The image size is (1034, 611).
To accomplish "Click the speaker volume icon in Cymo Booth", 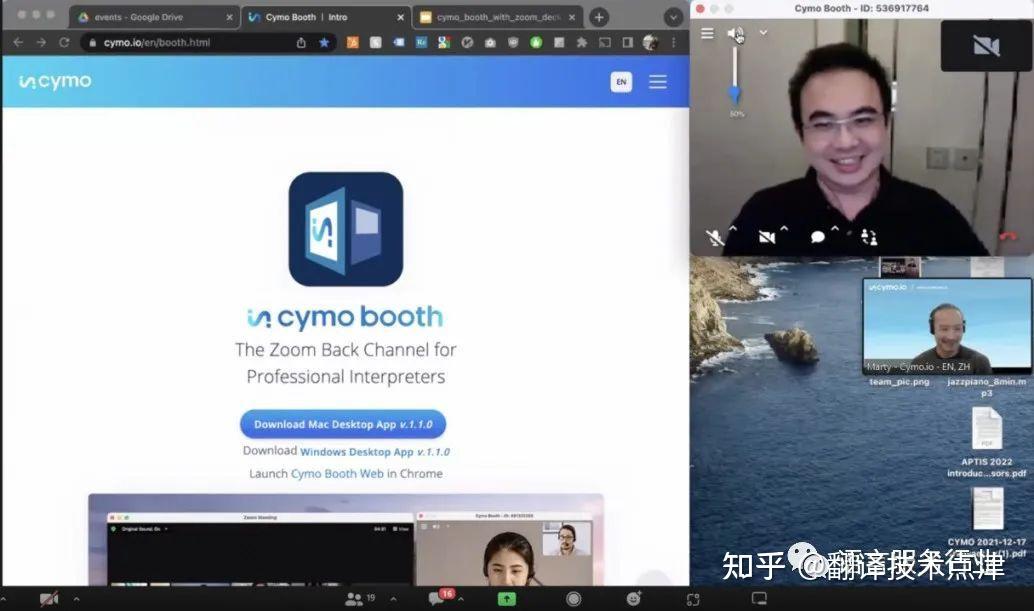I will coord(733,31).
